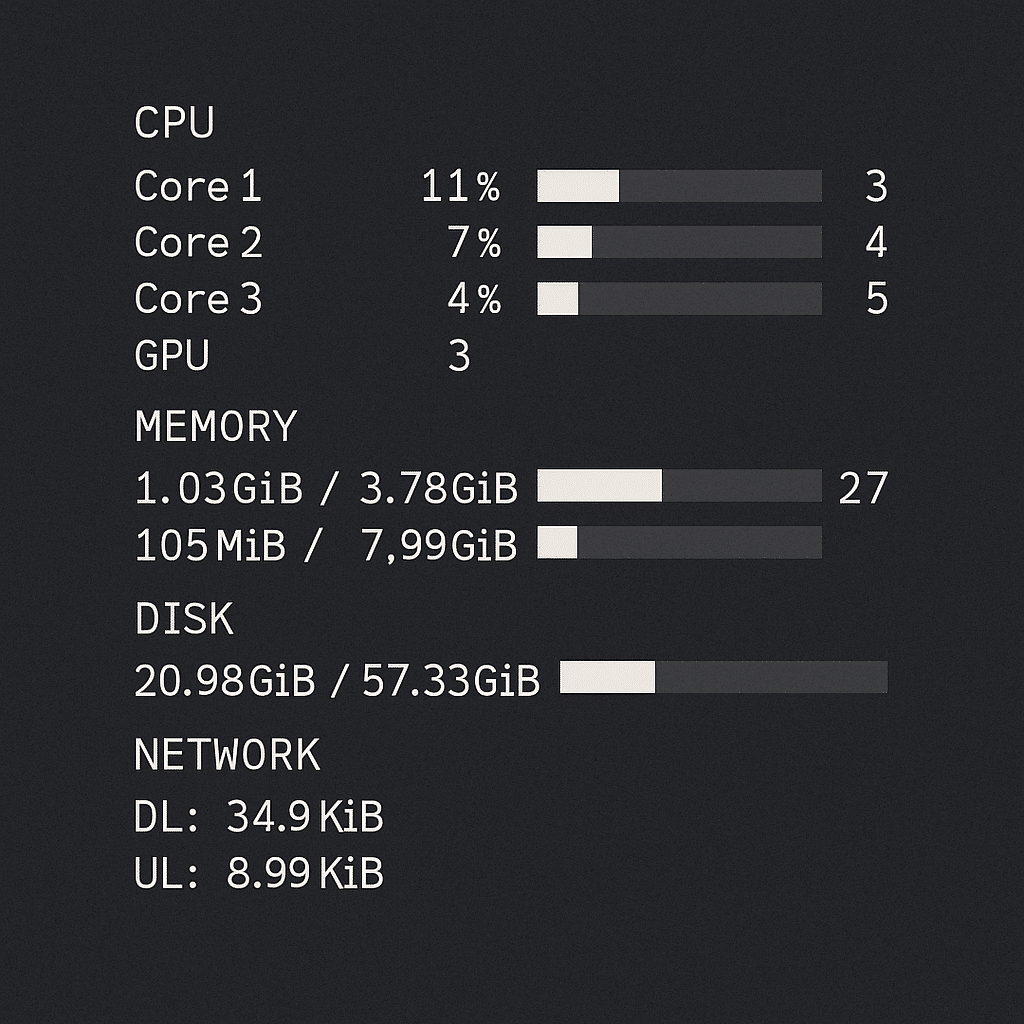Click the Core 3 usage bar

pos(680,298)
